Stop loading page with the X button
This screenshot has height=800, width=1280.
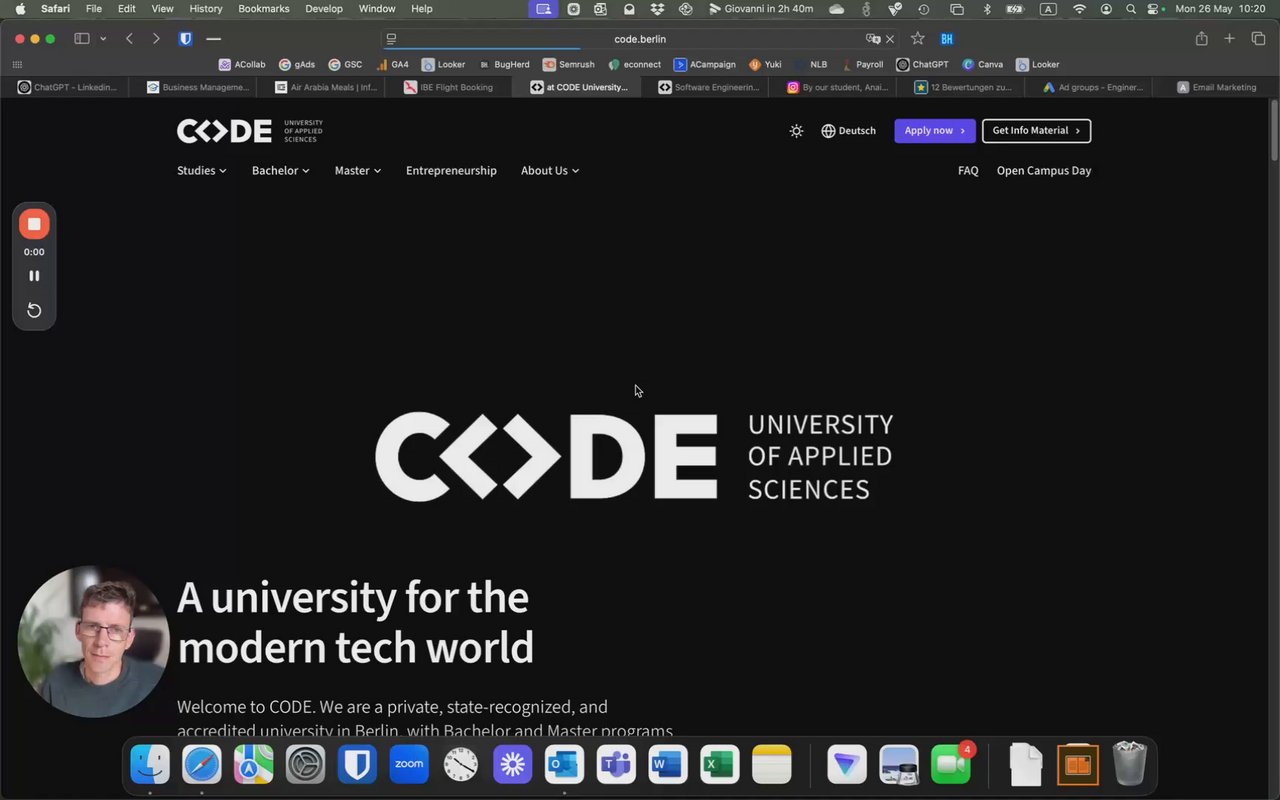(x=890, y=39)
